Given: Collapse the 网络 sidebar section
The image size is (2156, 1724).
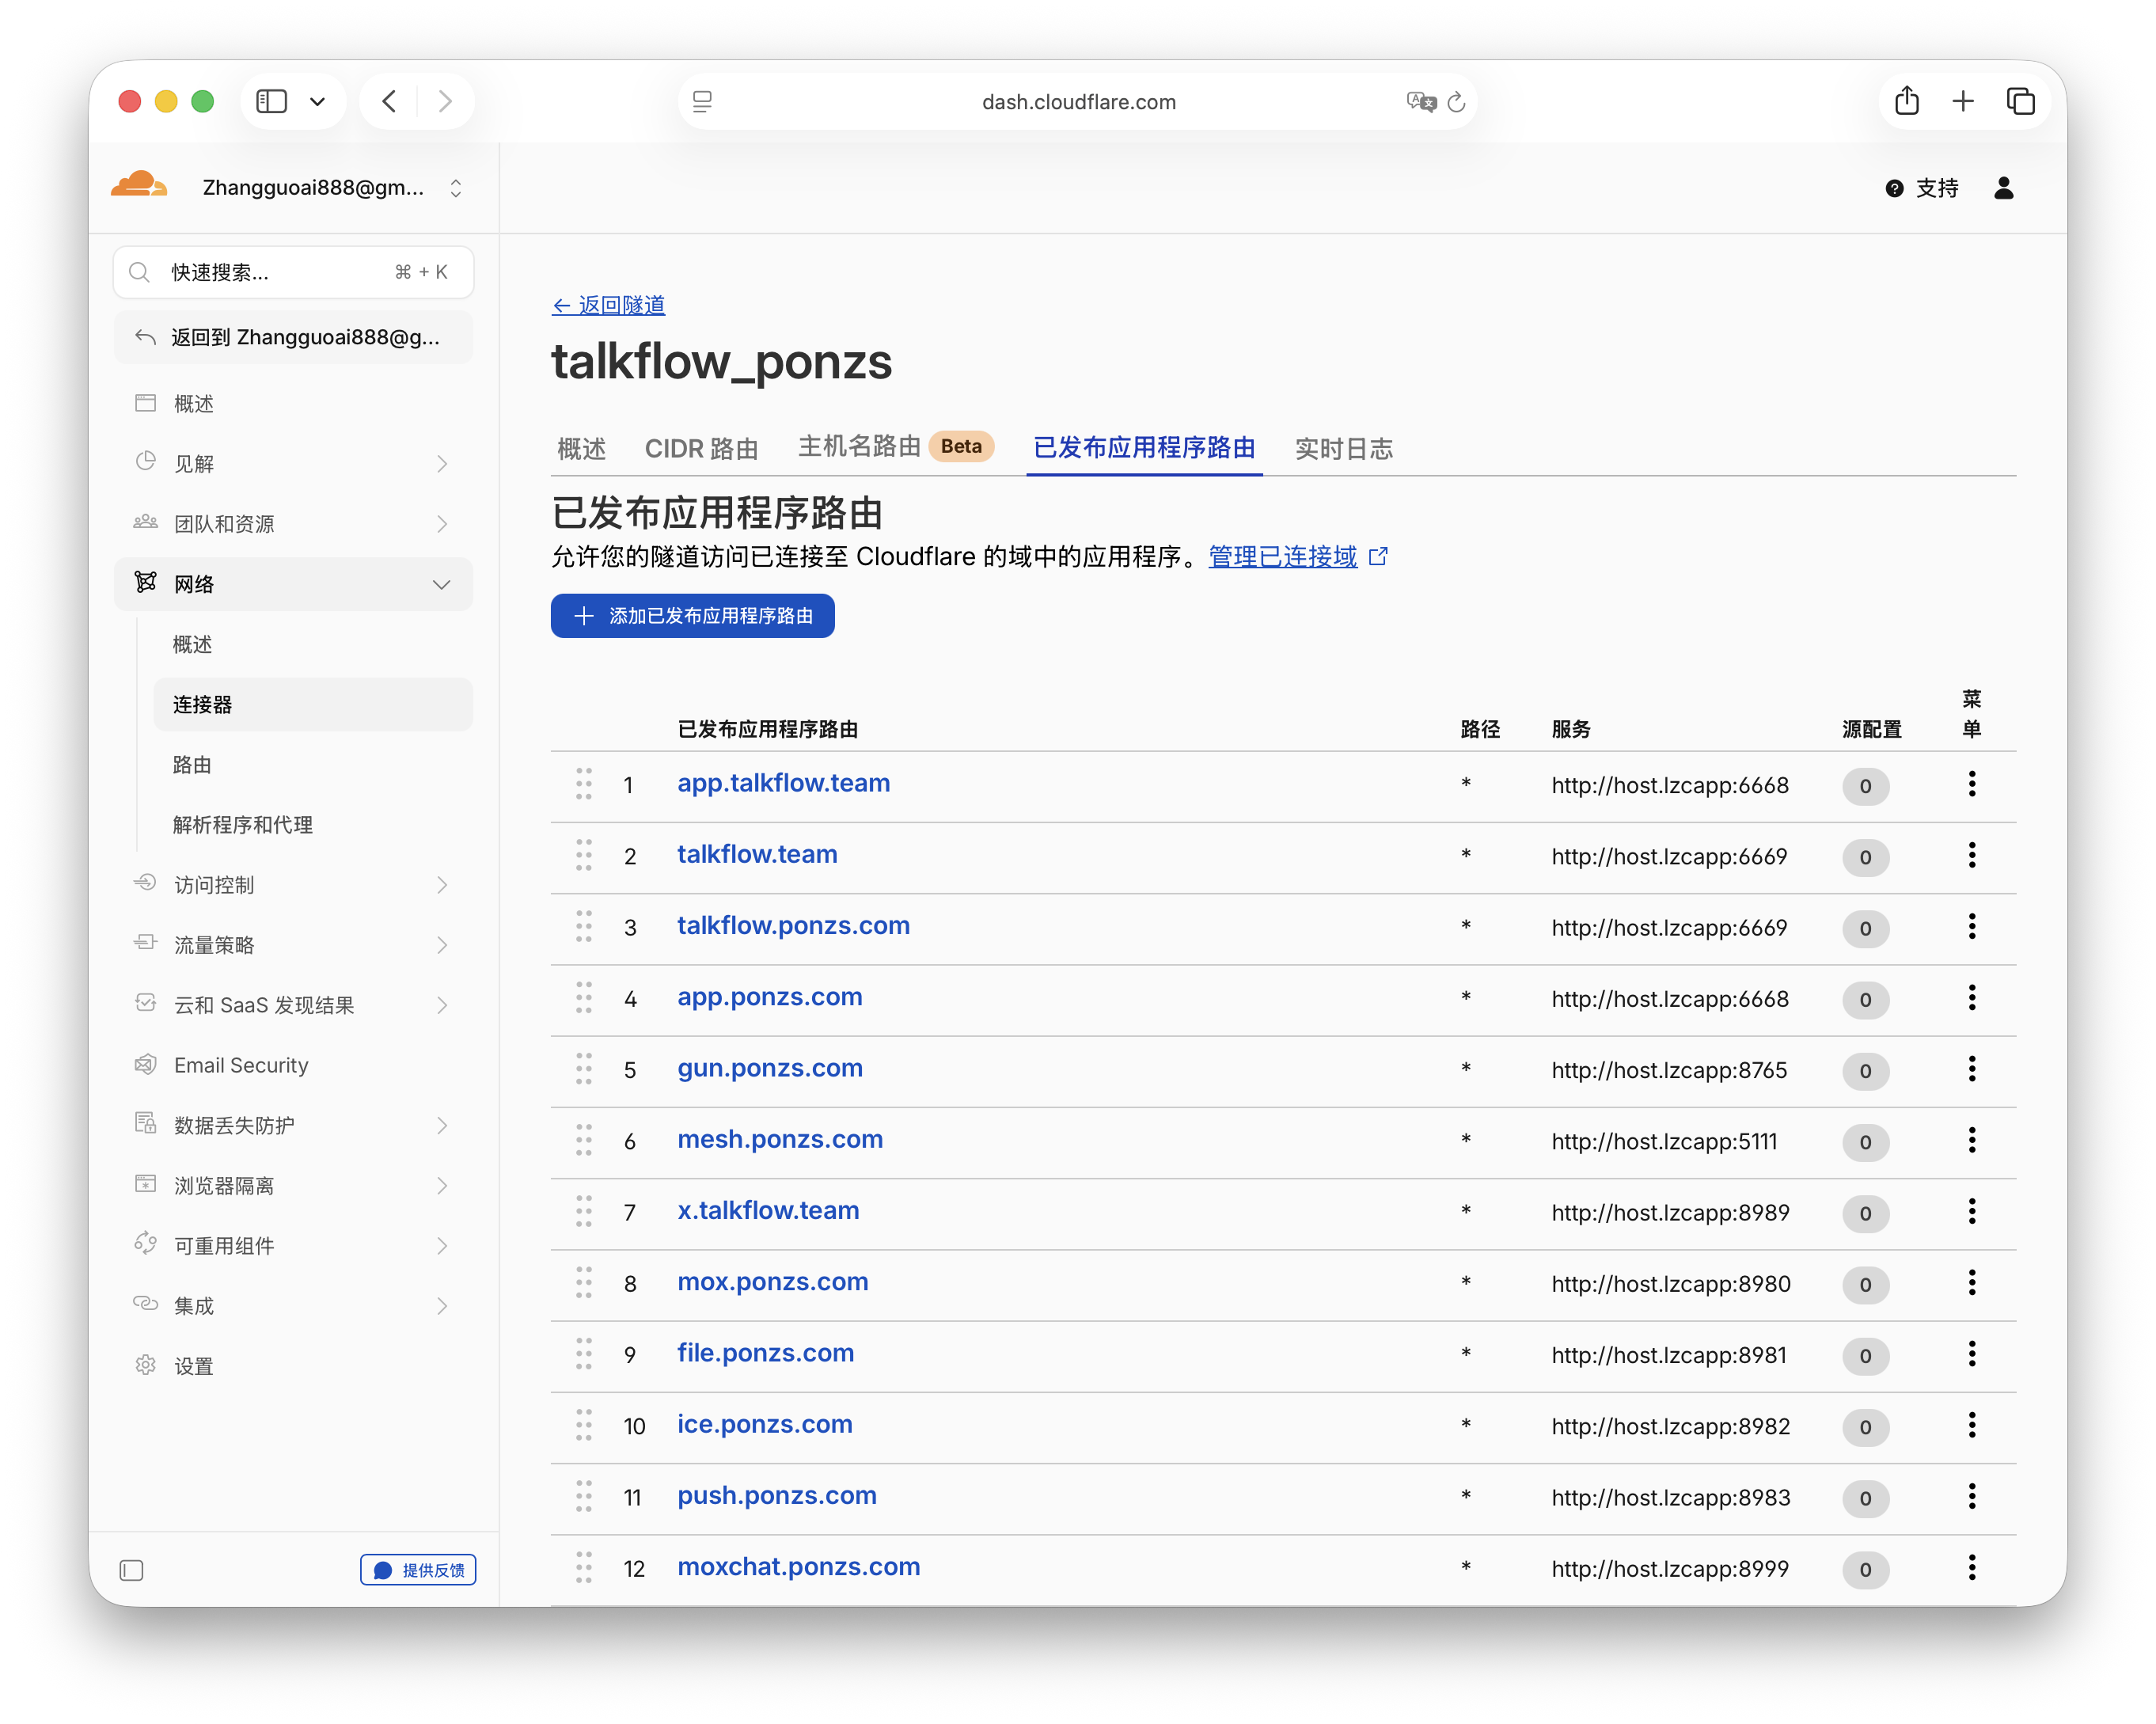Looking at the screenshot, I should tap(293, 584).
